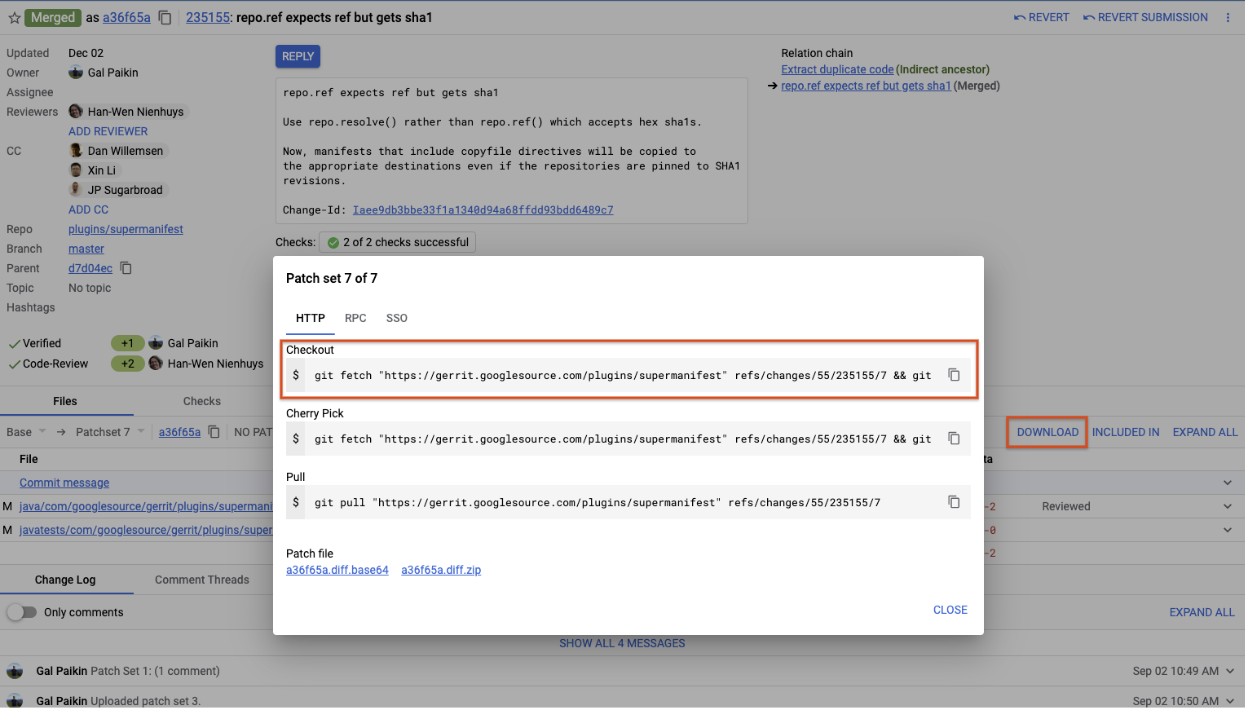Copy the Cherry Pick git command
1245x708 pixels.
[954, 438]
